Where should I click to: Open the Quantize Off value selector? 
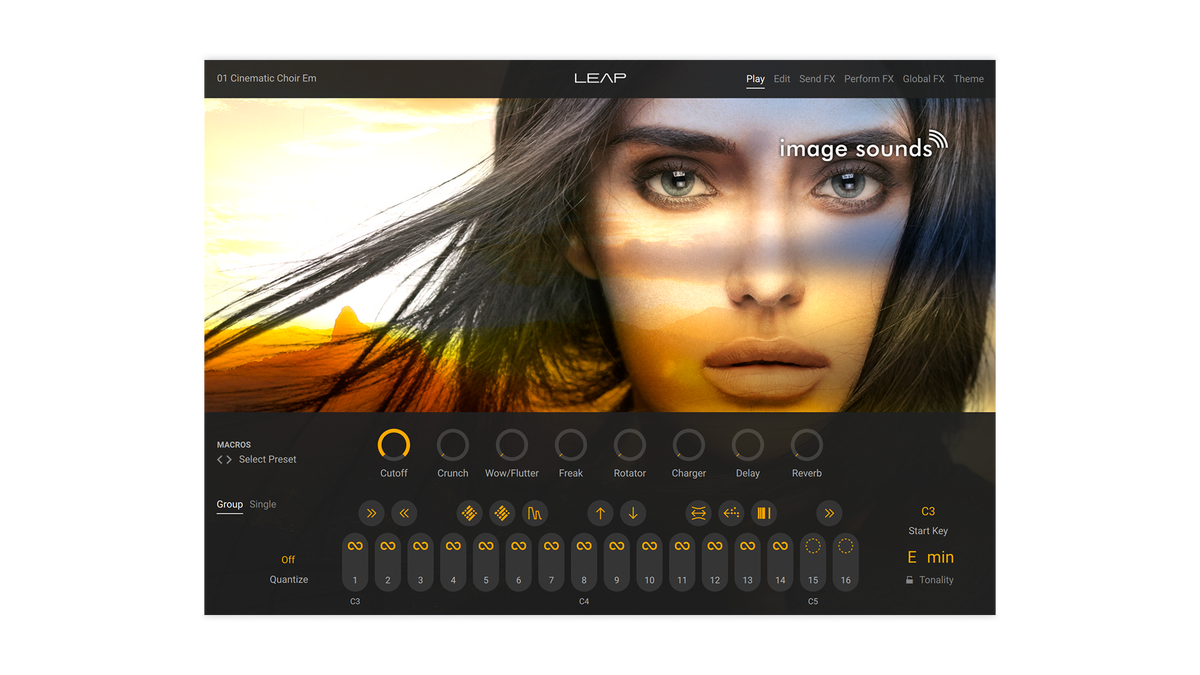[x=288, y=560]
